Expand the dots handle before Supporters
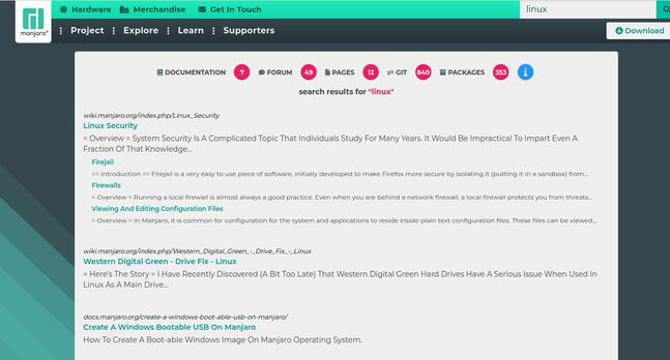The width and height of the screenshot is (670, 360). (214, 31)
